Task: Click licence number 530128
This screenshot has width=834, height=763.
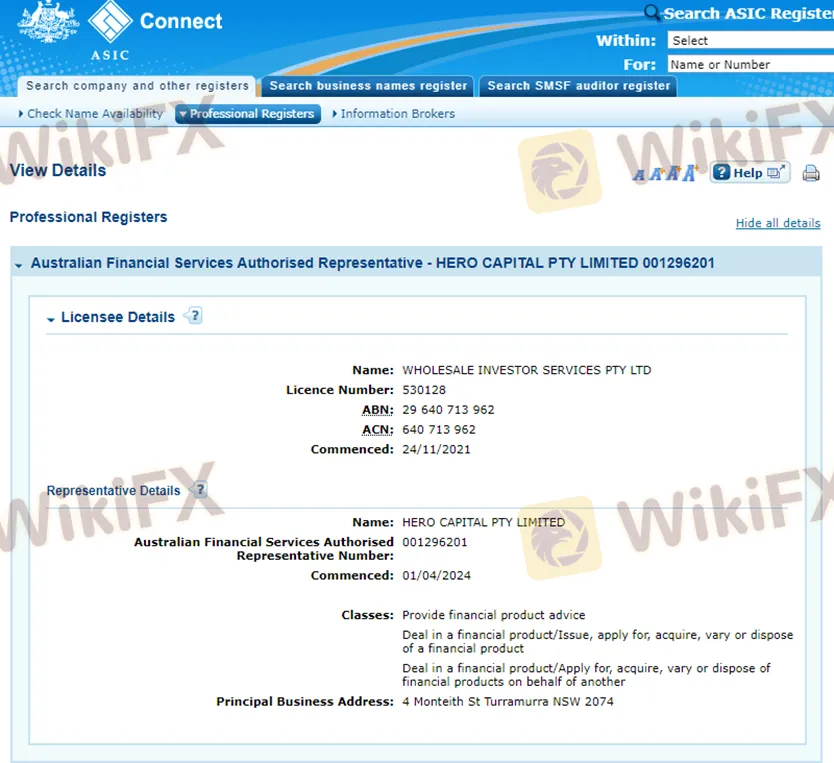Action: pyautogui.click(x=424, y=390)
